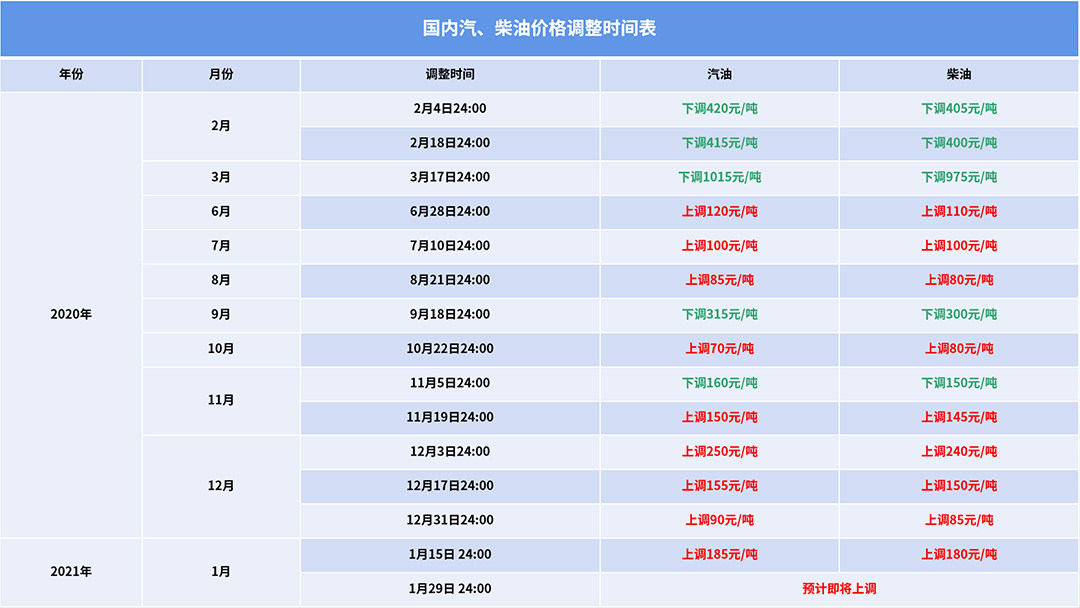This screenshot has height=608, width=1080.
Task: Select the 柴油 column header
Action: pyautogui.click(x=959, y=74)
